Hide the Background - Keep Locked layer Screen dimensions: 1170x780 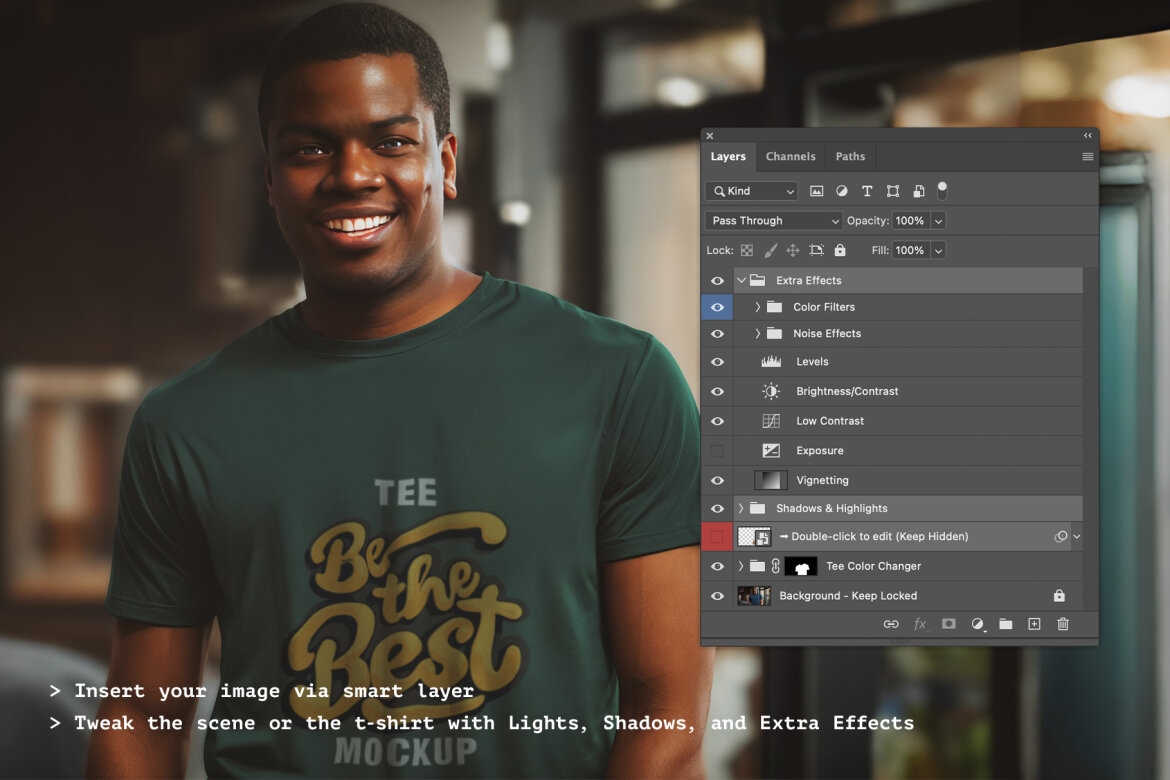pyautogui.click(x=717, y=595)
